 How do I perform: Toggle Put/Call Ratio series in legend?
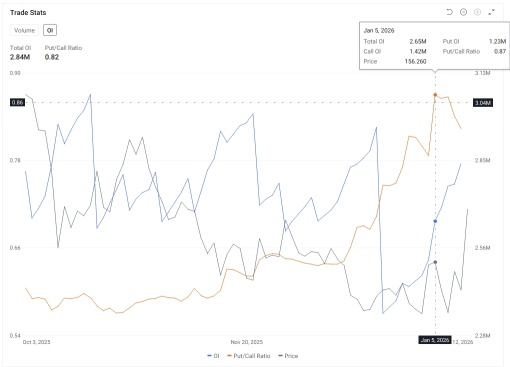(x=248, y=356)
